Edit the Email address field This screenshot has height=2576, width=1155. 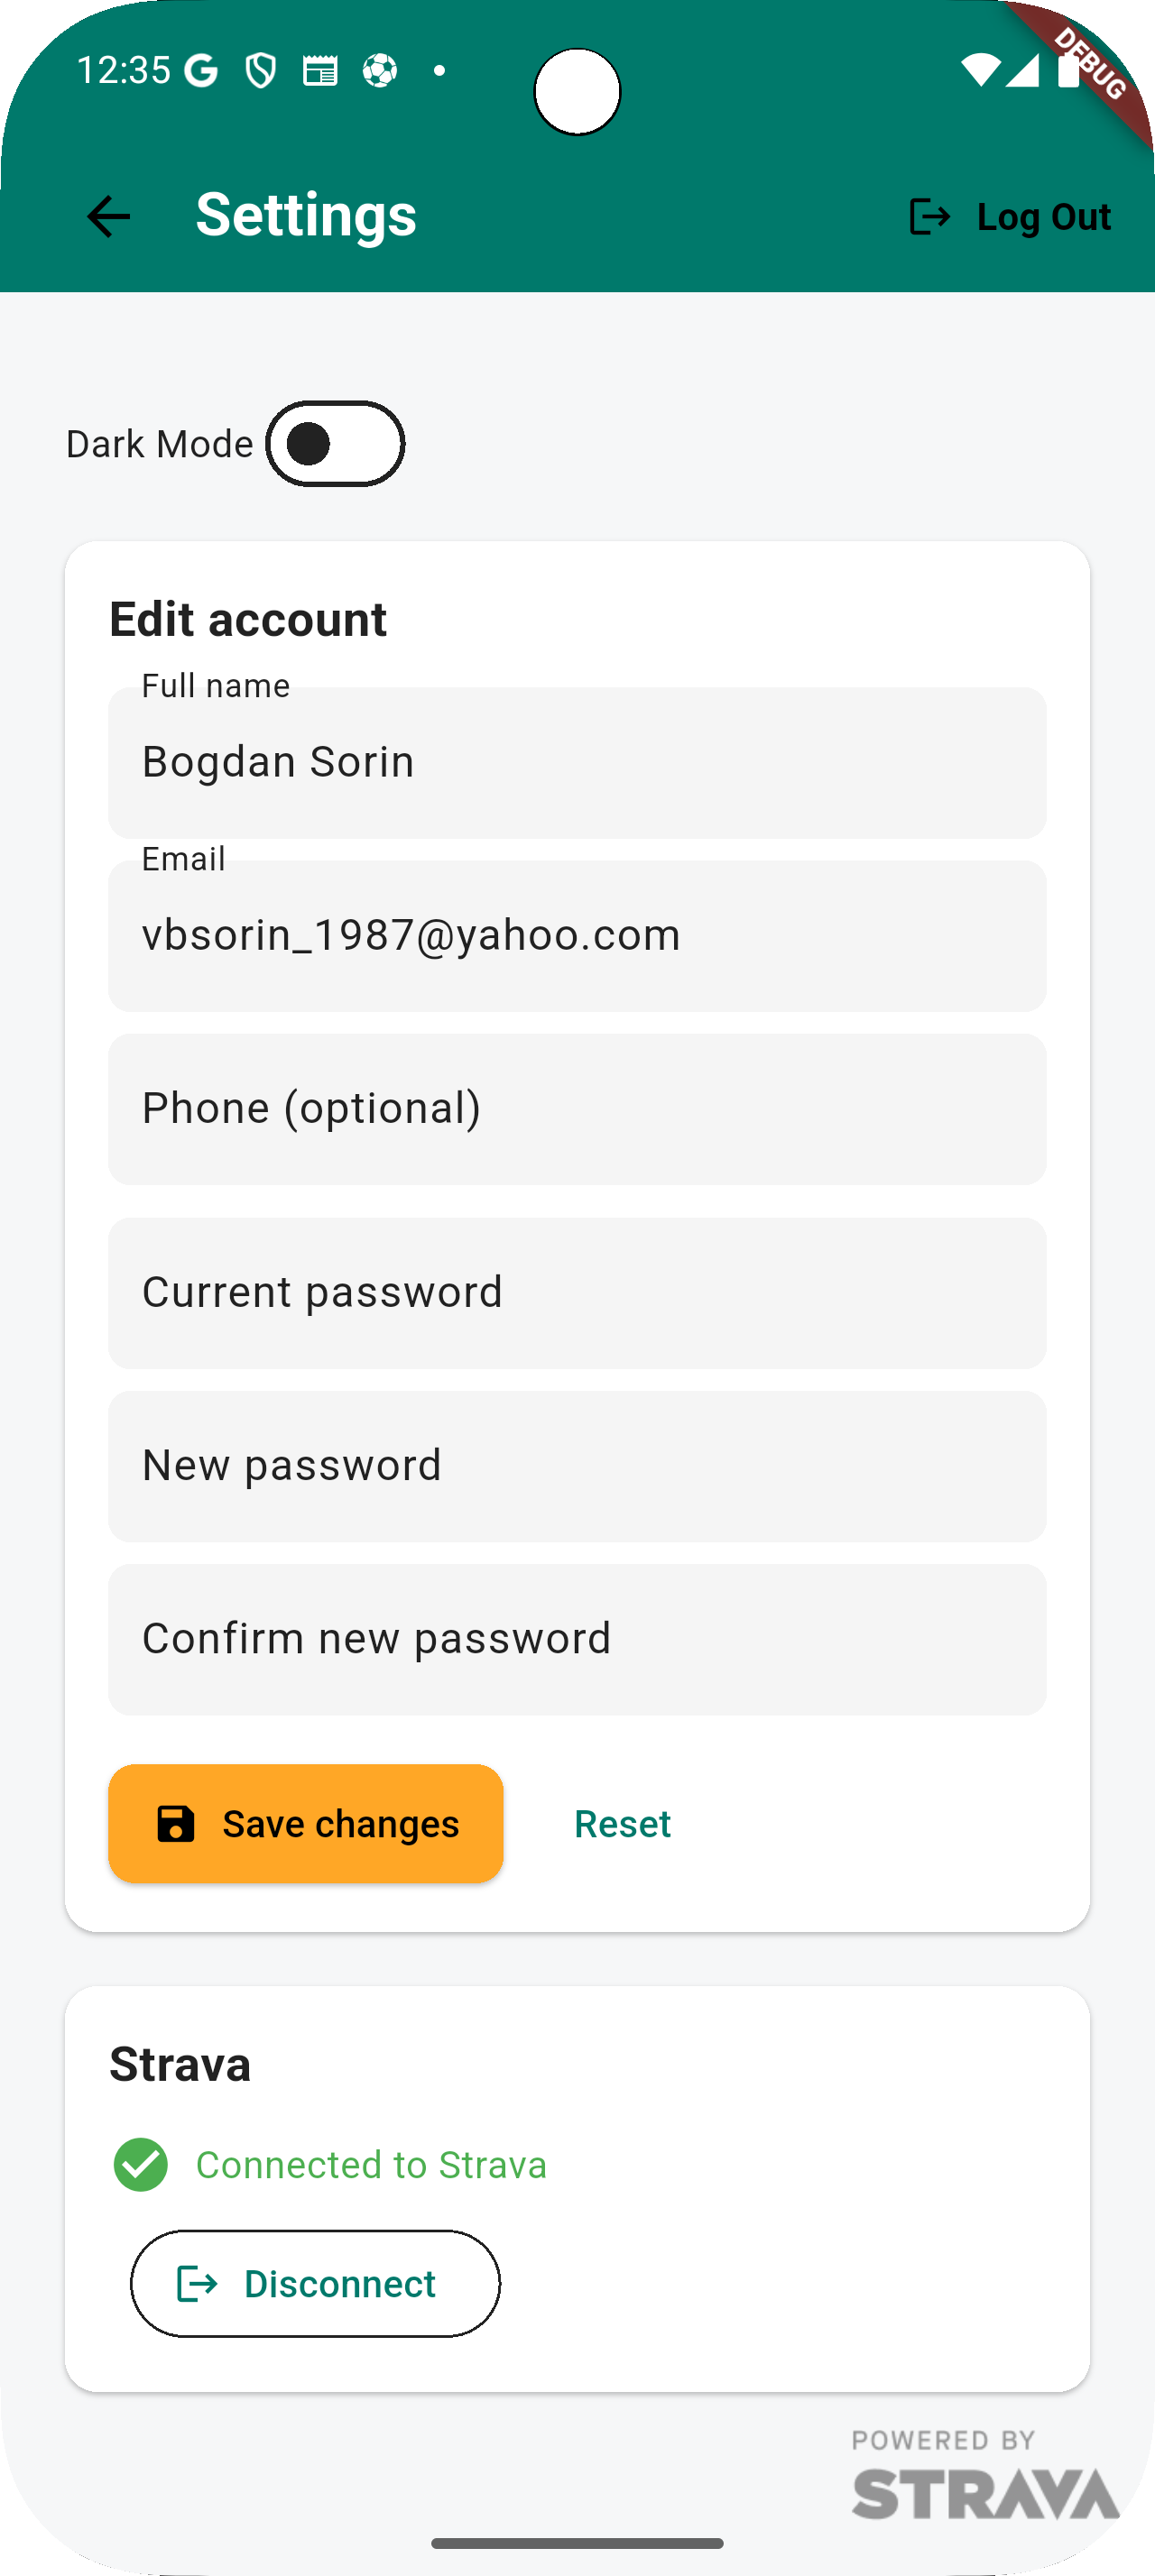(577, 935)
